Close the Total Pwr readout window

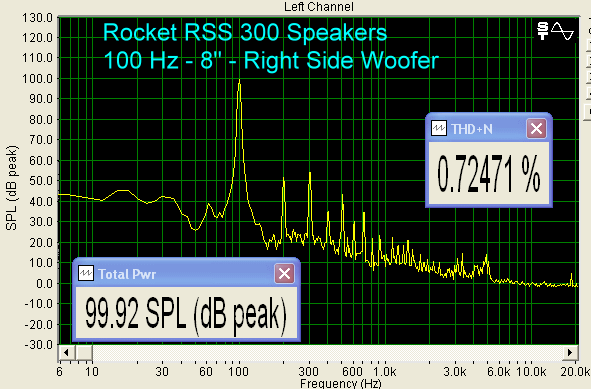pos(284,274)
